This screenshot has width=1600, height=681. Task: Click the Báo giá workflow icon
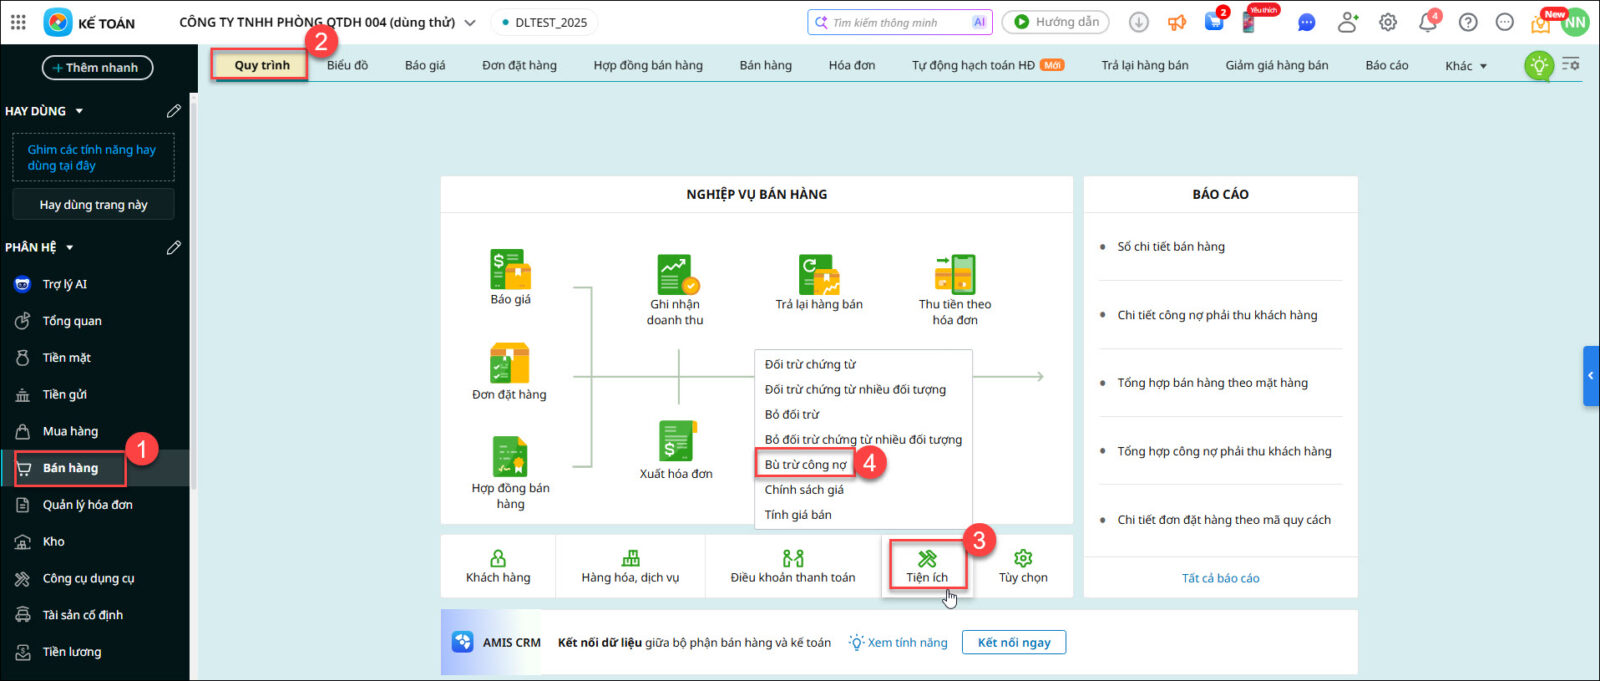click(510, 270)
